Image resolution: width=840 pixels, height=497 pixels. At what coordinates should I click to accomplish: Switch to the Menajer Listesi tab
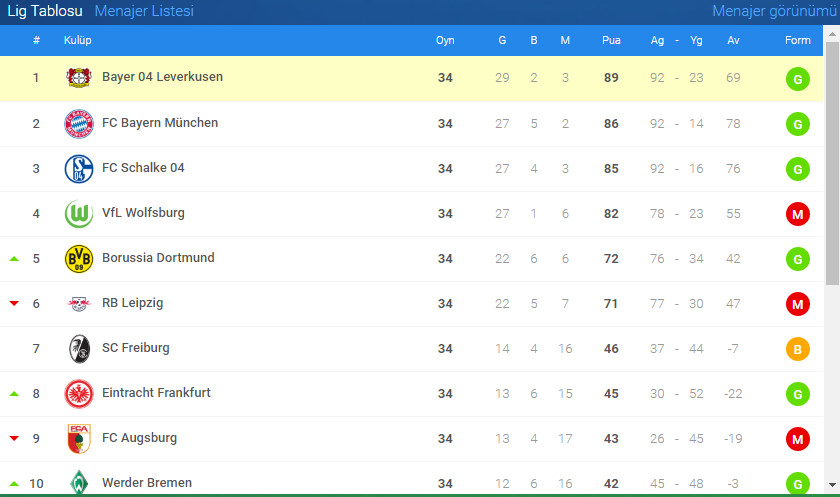[x=144, y=11]
